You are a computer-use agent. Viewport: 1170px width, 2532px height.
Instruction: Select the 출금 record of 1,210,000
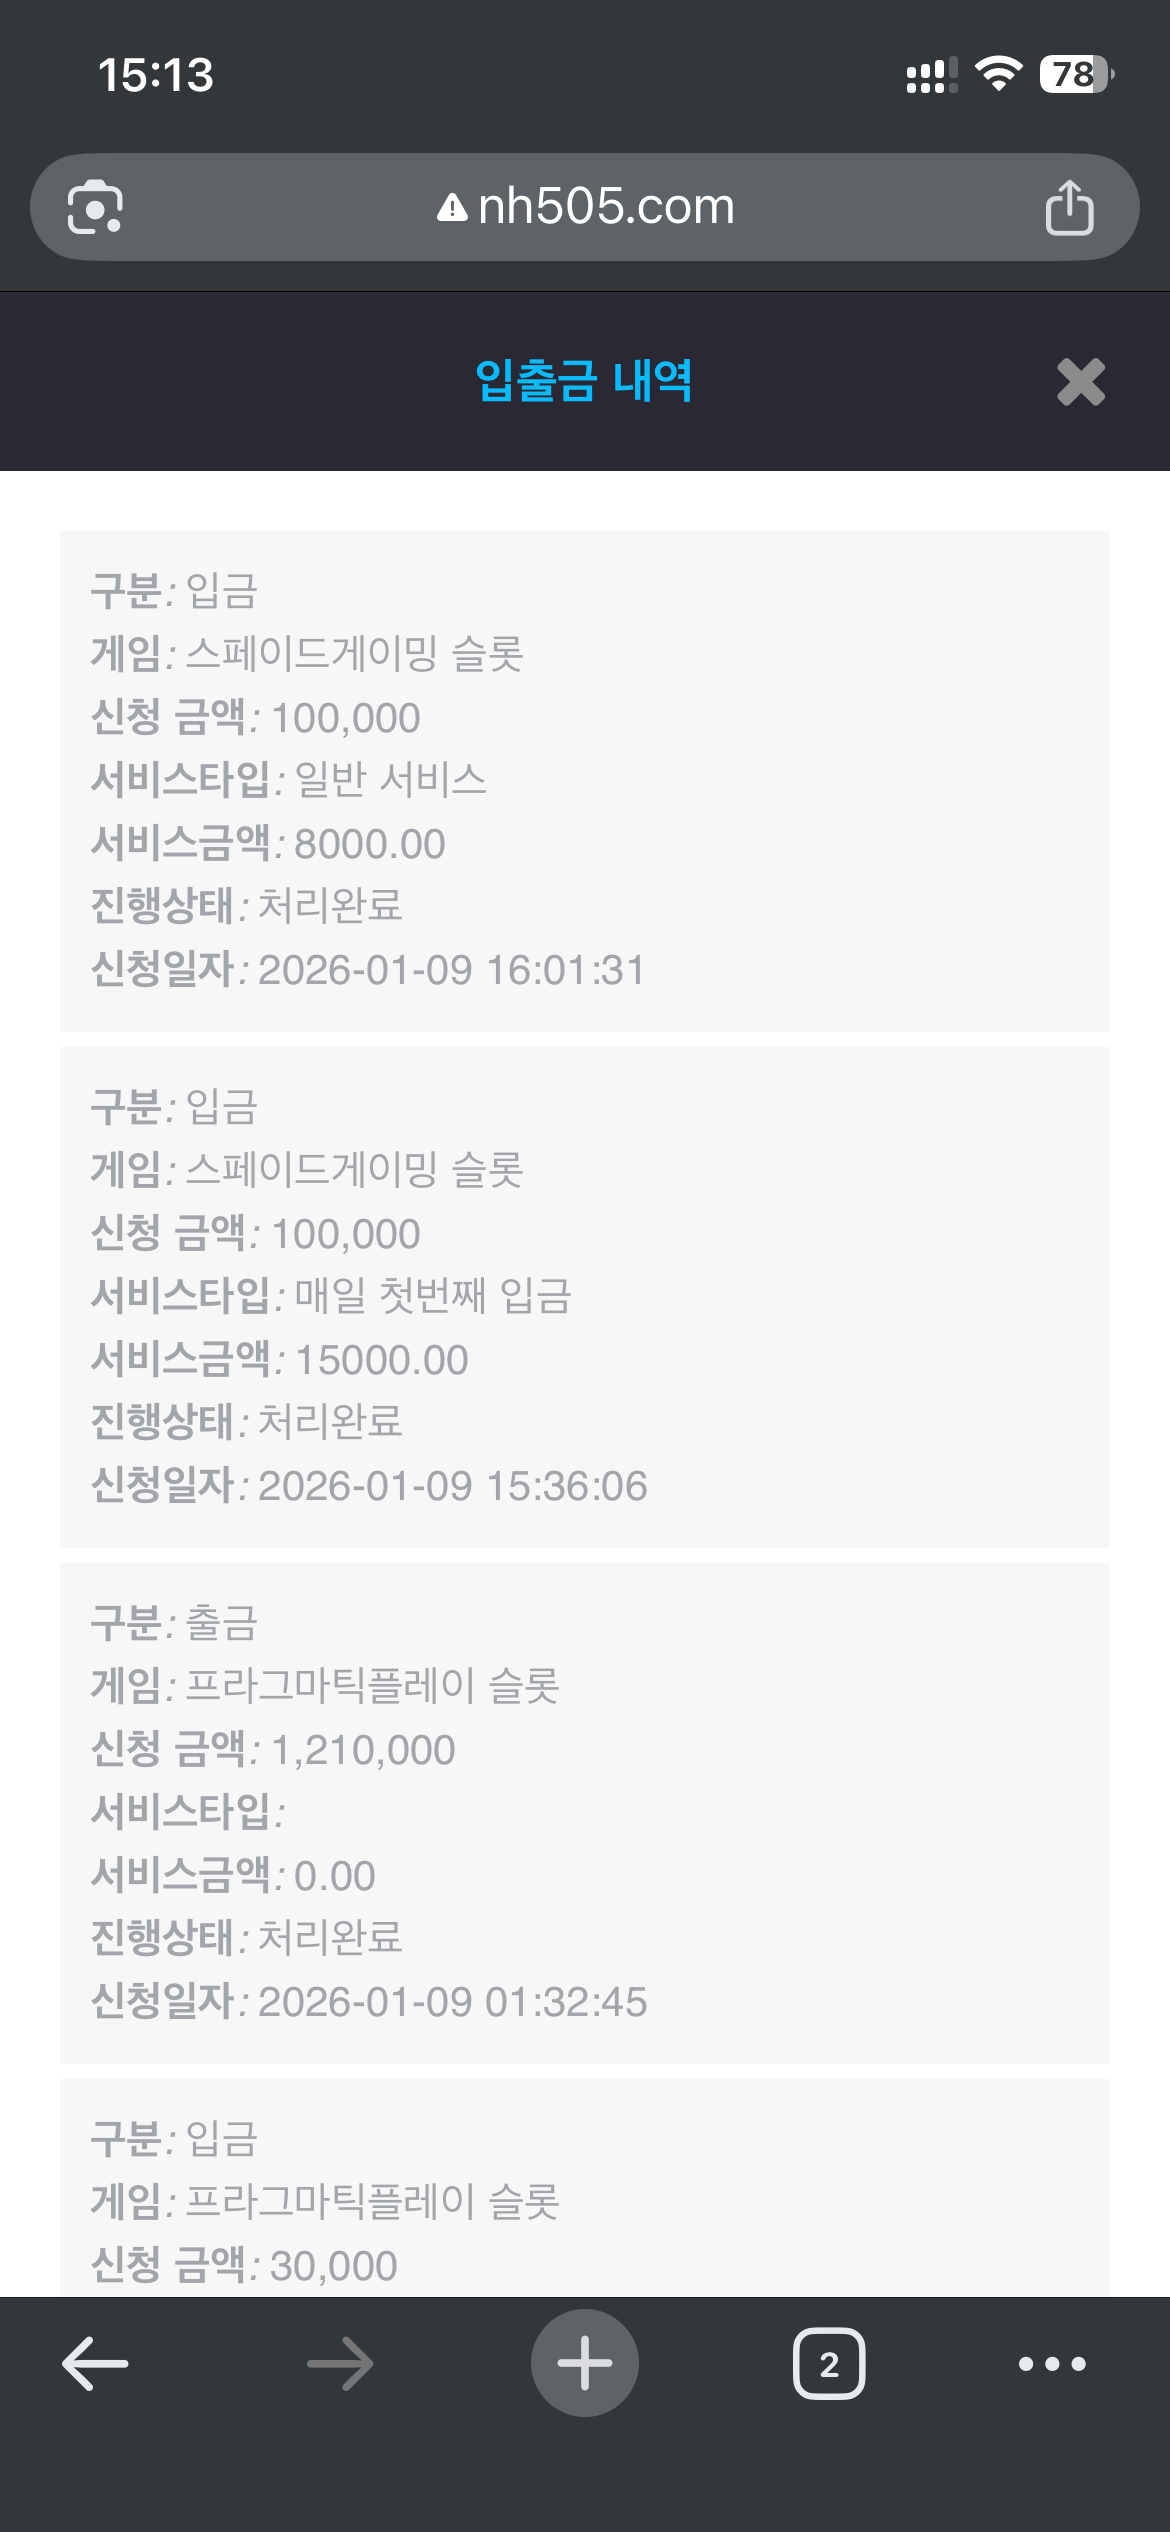[x=585, y=1812]
